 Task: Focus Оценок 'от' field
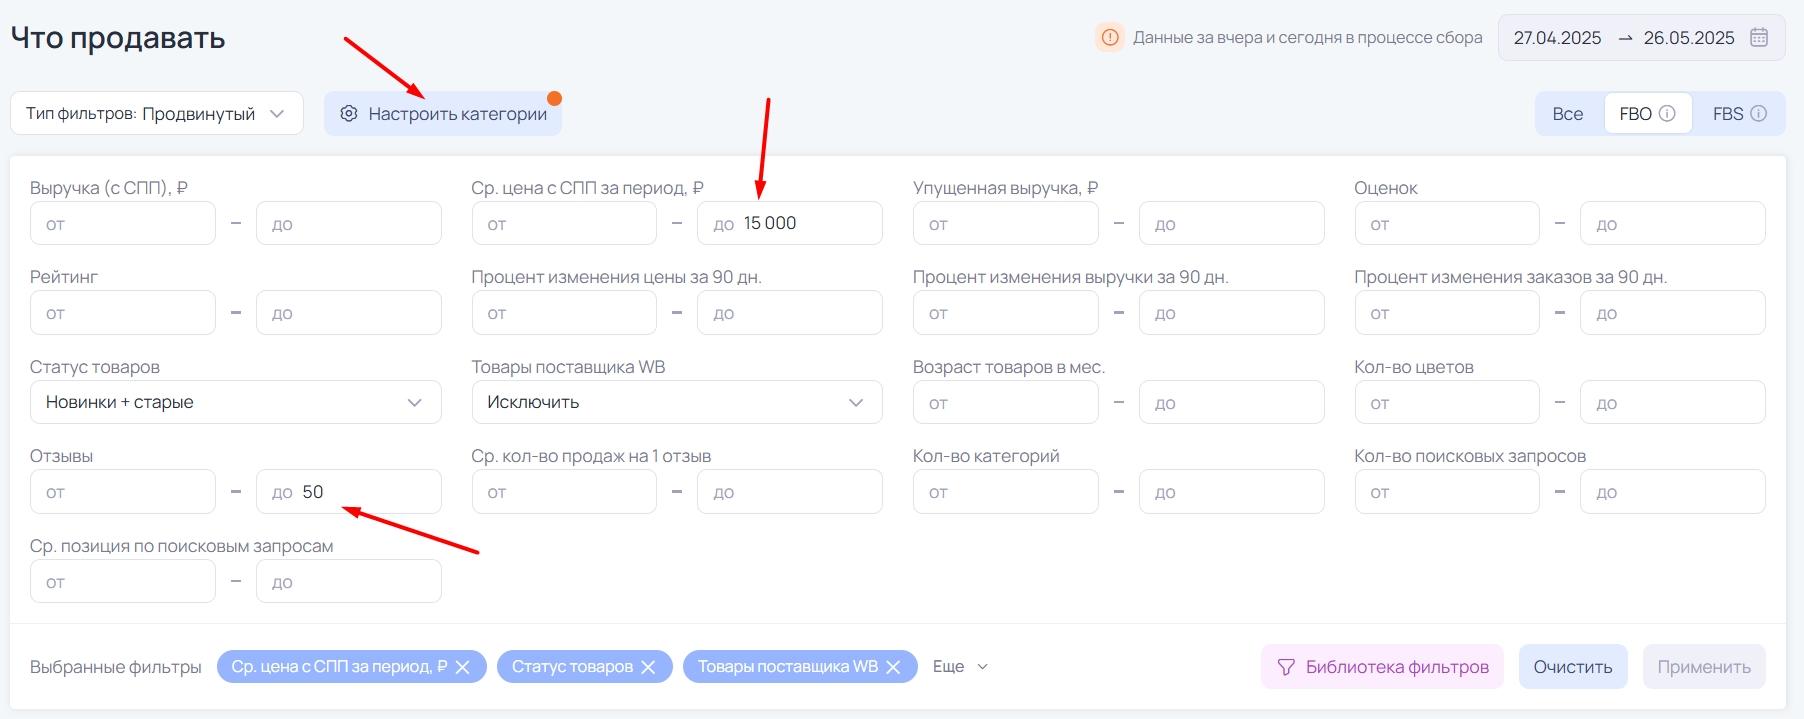[1447, 223]
